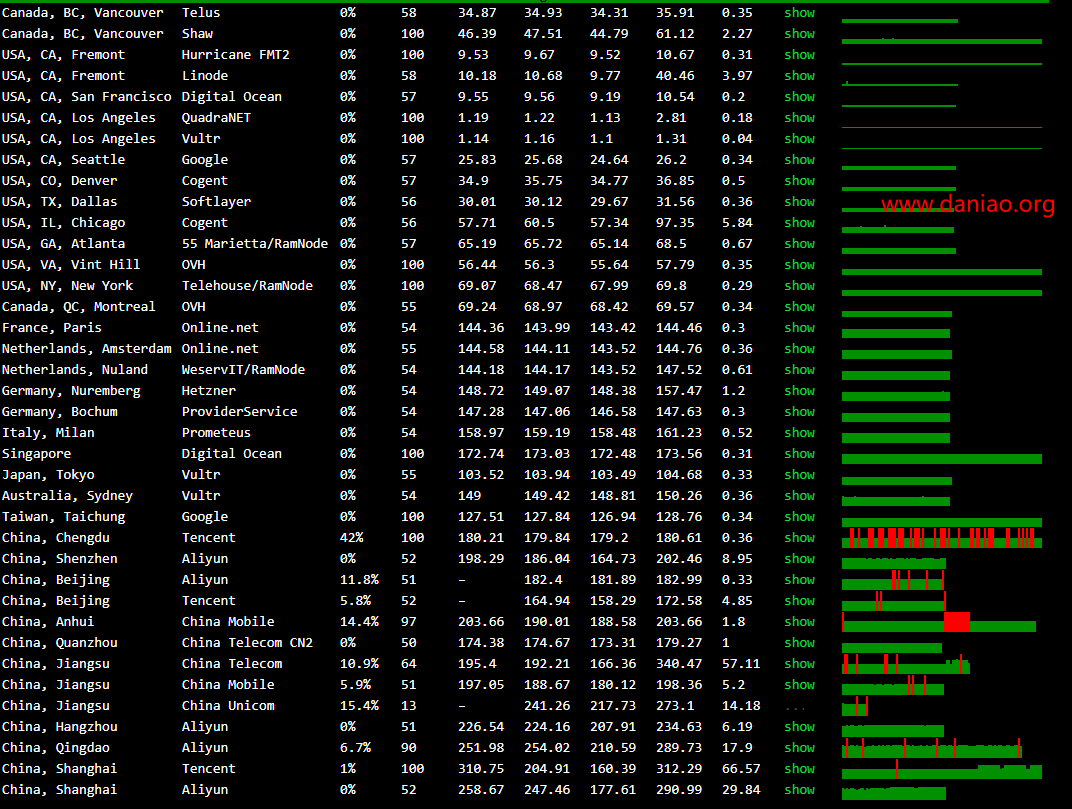Click 'show' for Prometeus Milan row
Viewport: 1072px width, 809px height.
pos(799,432)
